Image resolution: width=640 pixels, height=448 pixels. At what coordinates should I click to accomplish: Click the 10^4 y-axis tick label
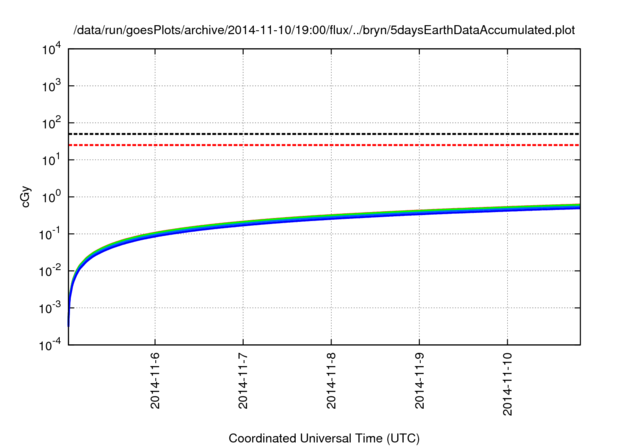coord(52,49)
